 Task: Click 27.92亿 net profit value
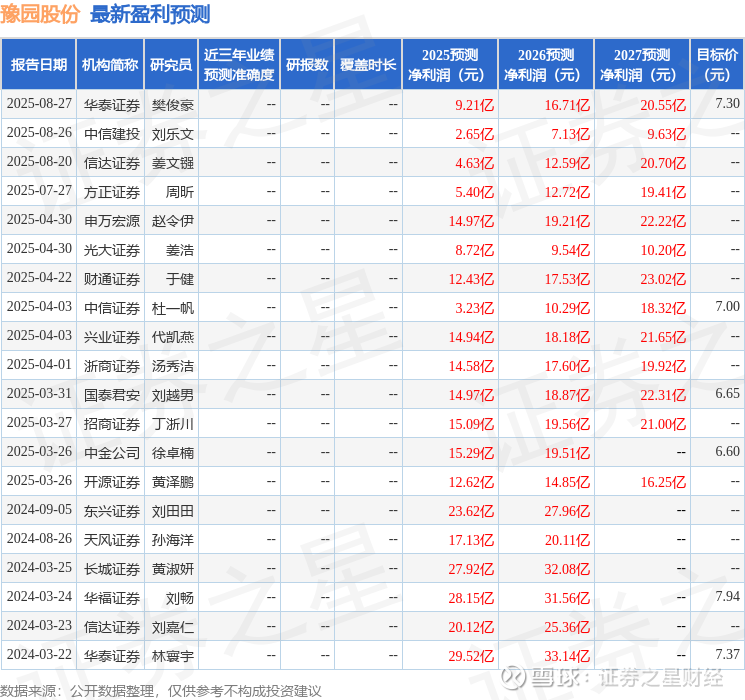click(x=471, y=569)
